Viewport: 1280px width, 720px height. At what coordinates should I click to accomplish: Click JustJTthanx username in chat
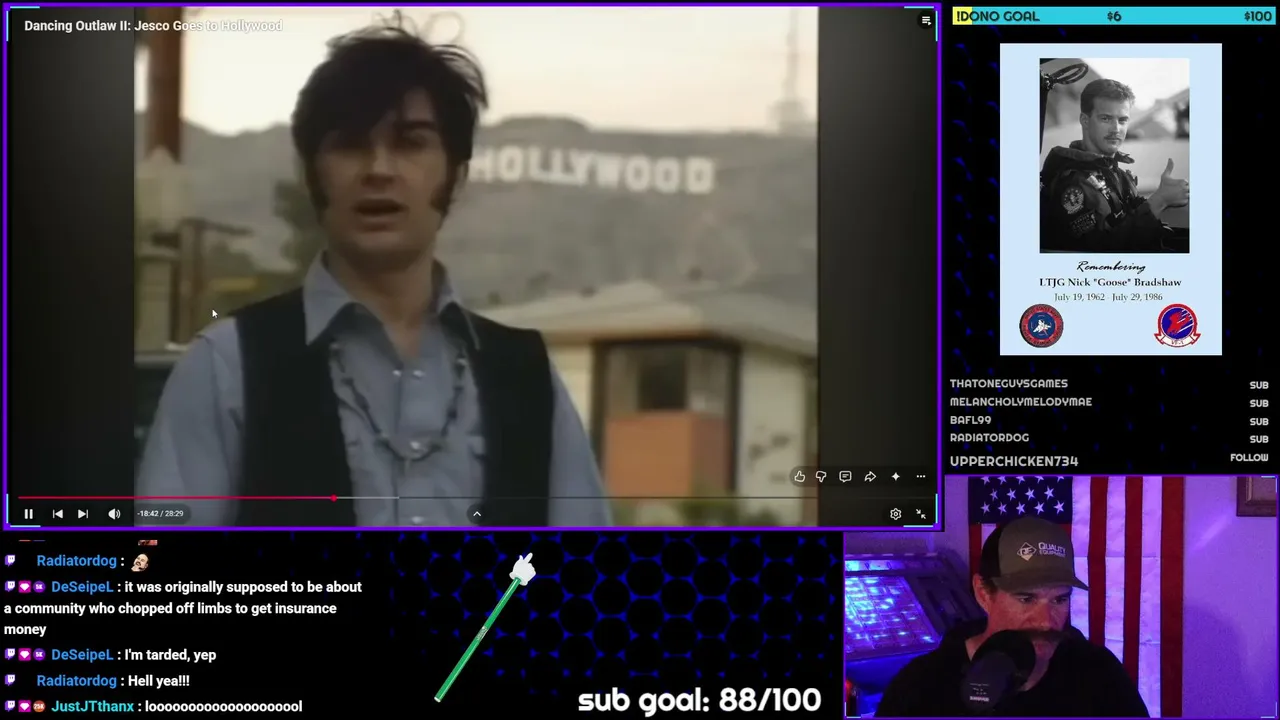pos(93,707)
